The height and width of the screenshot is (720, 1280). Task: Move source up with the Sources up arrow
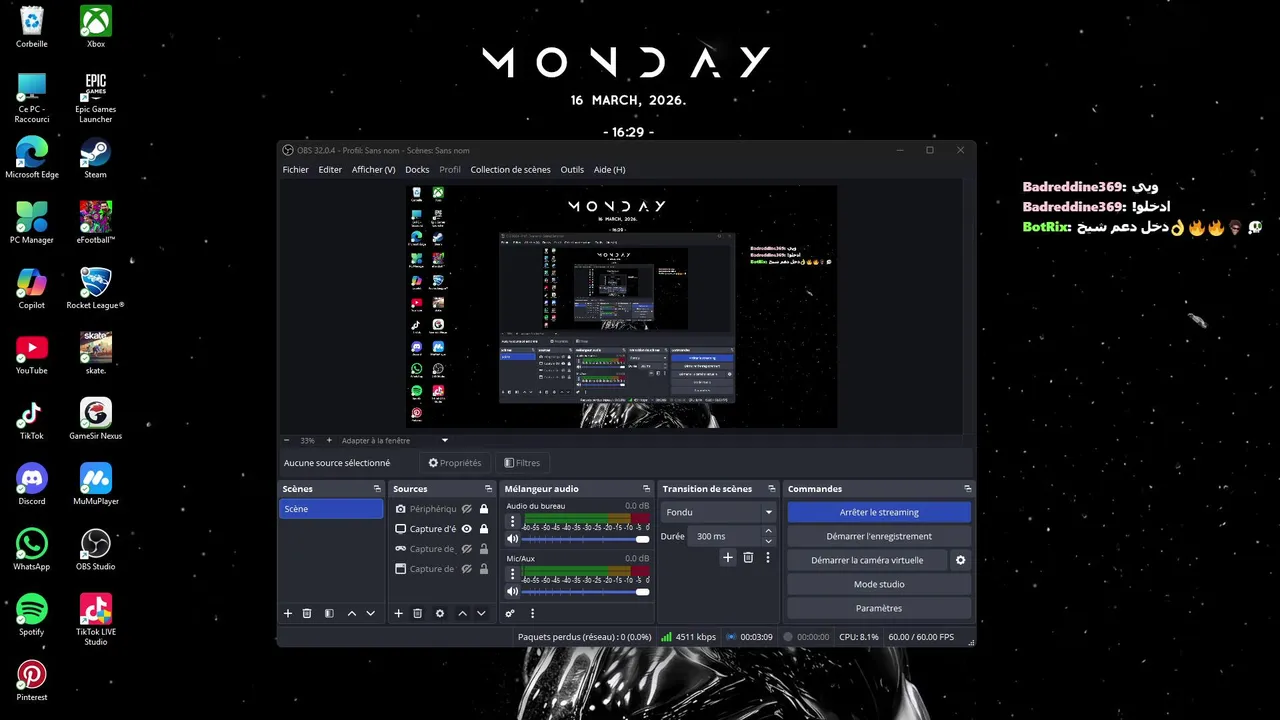[x=462, y=613]
